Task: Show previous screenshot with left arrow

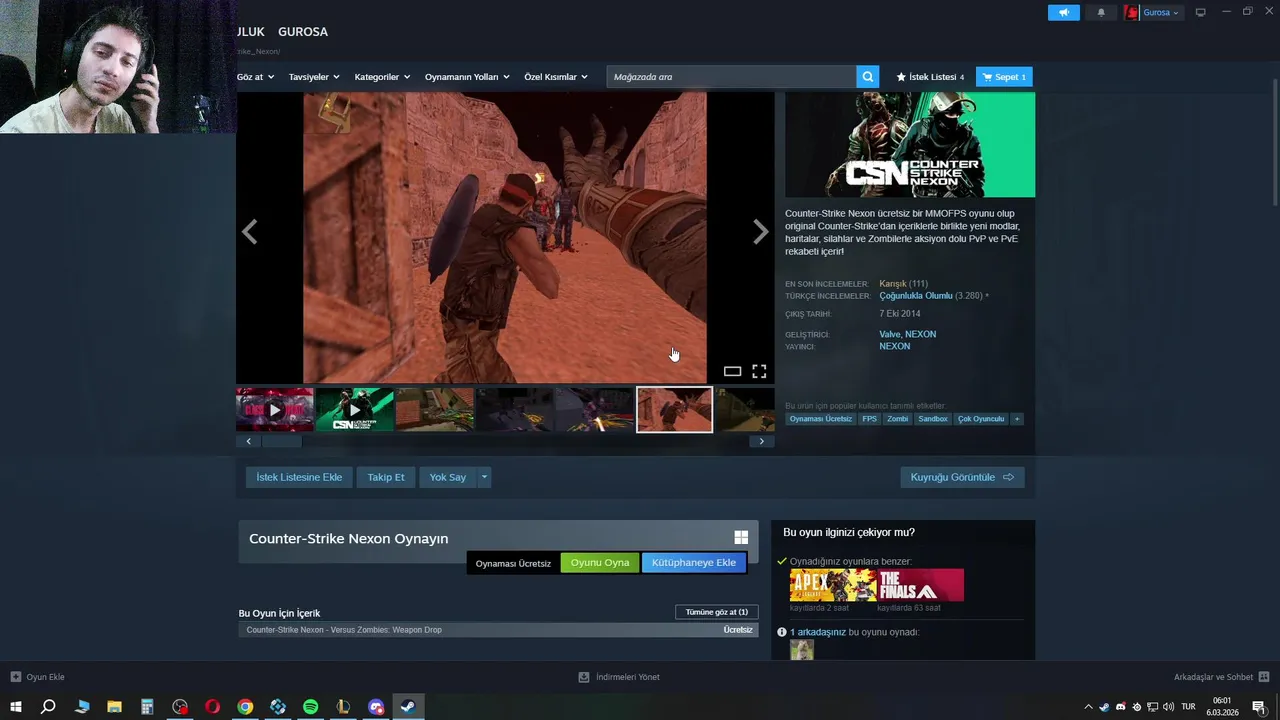Action: click(x=250, y=232)
